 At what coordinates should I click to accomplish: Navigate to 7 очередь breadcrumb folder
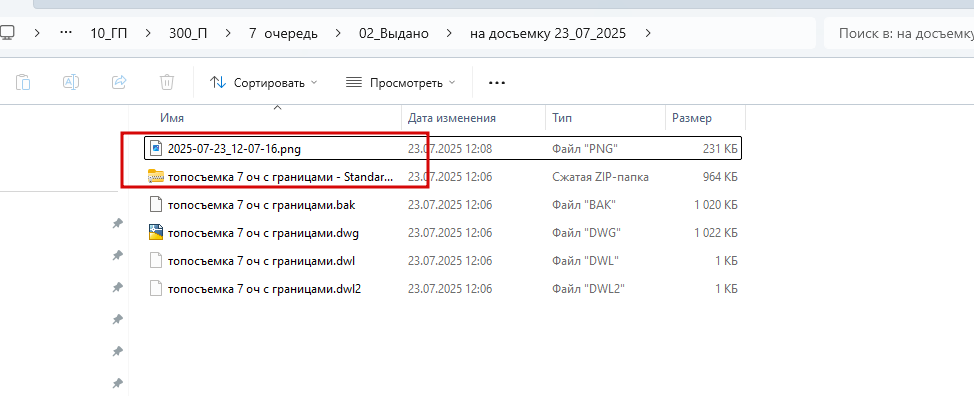[x=283, y=34]
